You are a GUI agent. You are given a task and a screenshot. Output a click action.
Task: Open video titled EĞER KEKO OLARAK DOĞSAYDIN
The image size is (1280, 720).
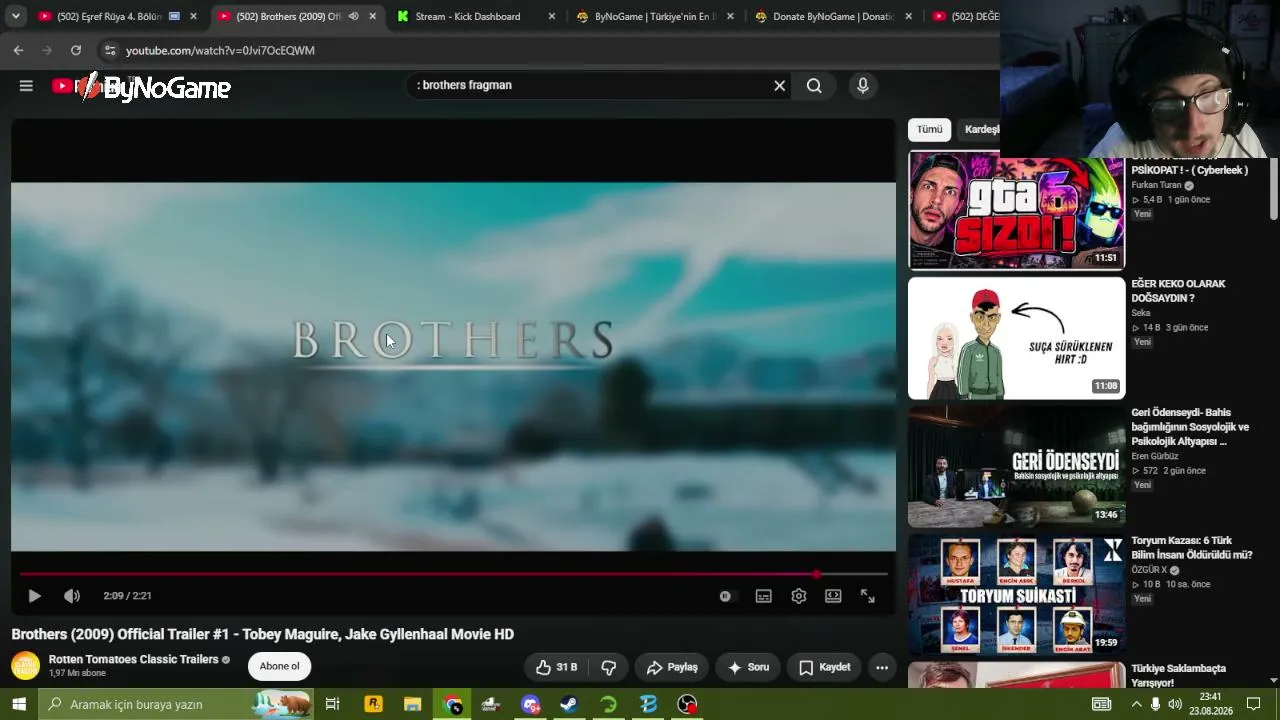tap(1178, 291)
